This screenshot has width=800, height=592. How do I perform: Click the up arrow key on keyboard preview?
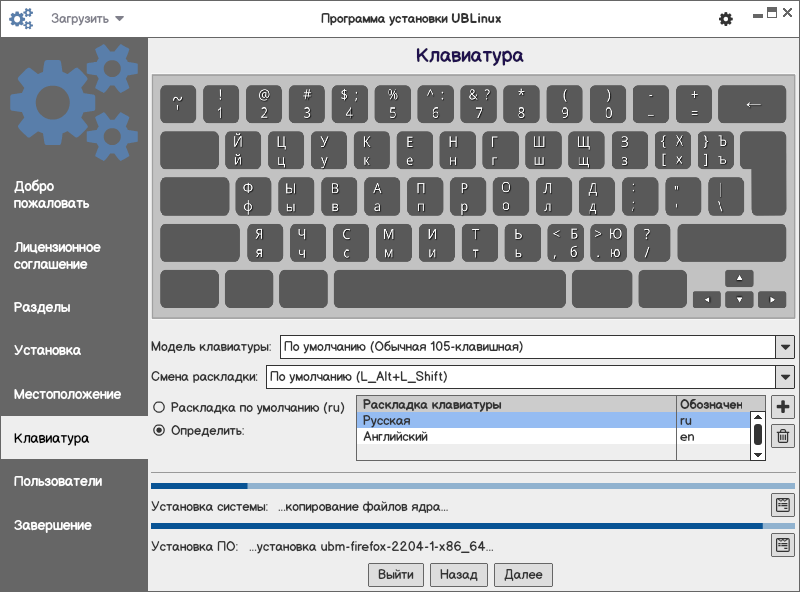coord(739,278)
